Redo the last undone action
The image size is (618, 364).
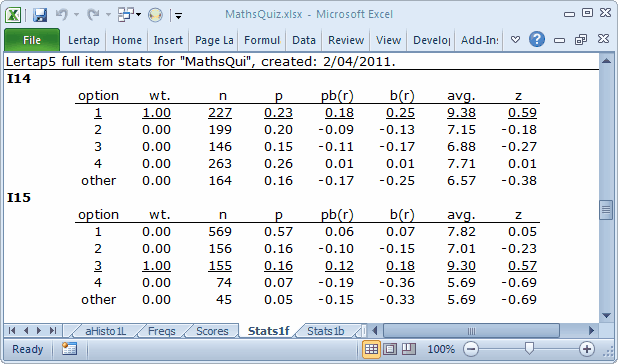(93, 15)
